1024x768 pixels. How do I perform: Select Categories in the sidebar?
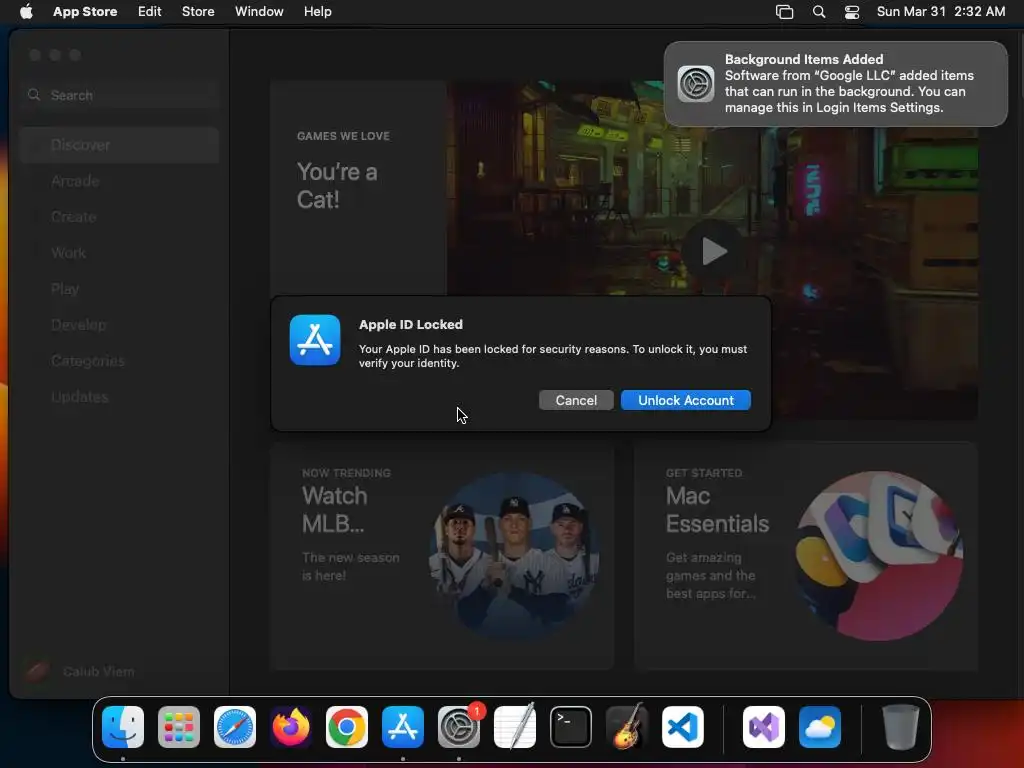(x=120, y=360)
